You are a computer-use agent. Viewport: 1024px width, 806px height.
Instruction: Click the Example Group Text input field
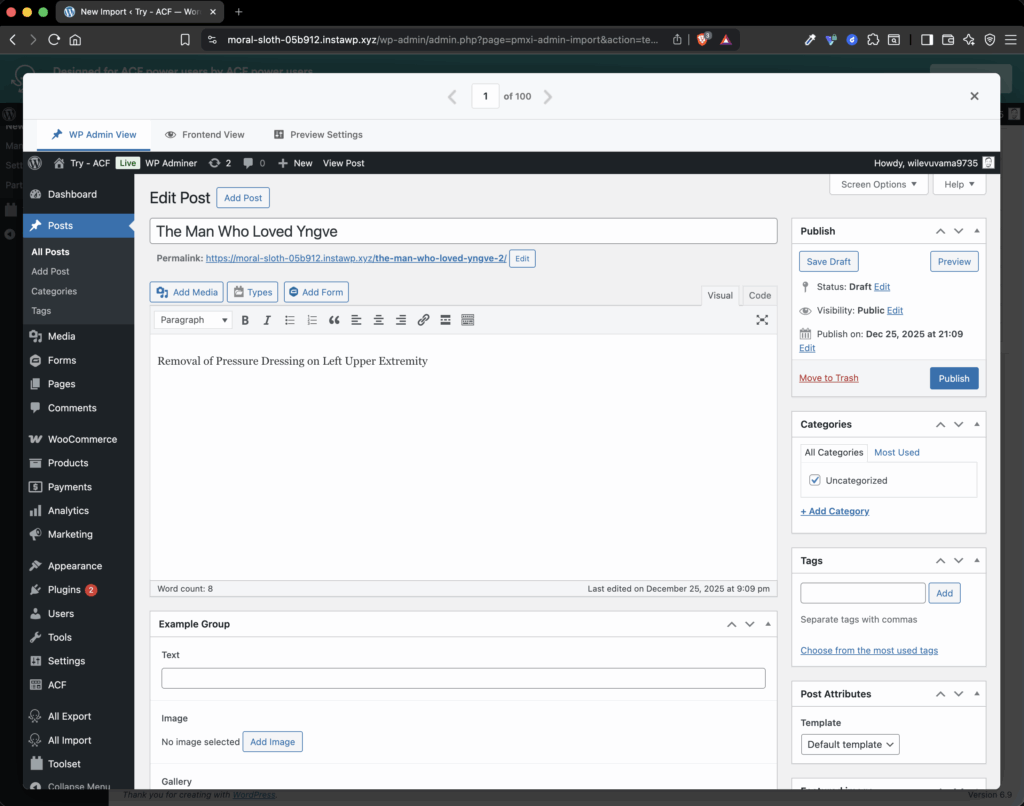tap(464, 678)
